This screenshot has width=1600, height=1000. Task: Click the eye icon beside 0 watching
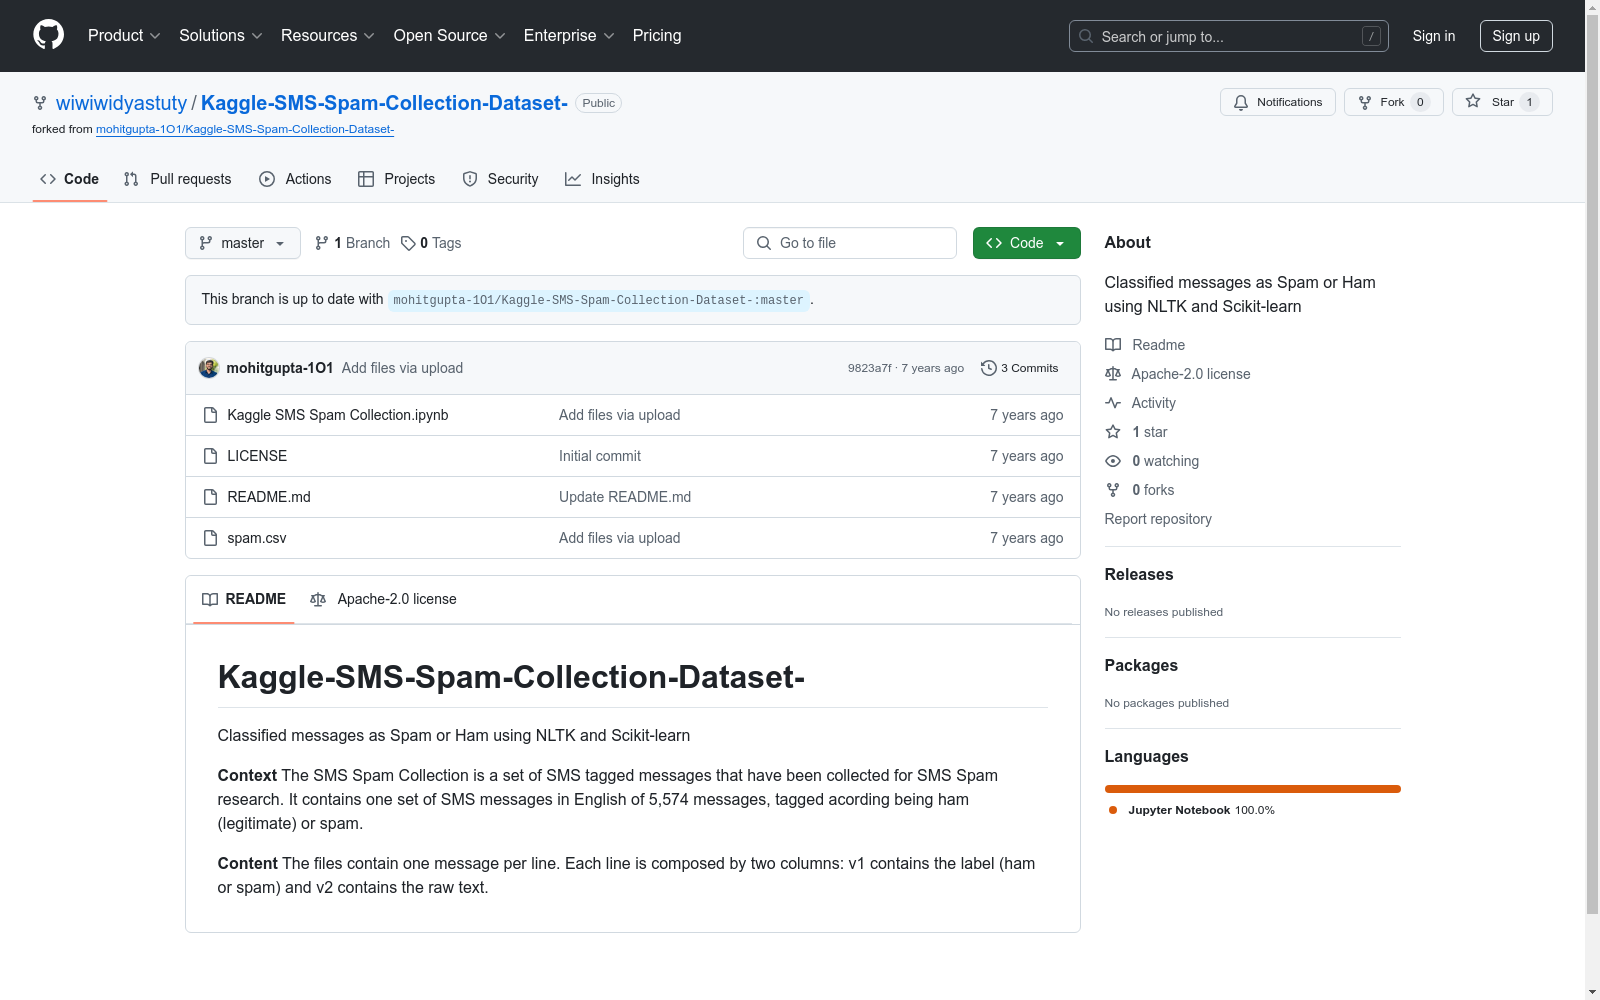(1113, 461)
